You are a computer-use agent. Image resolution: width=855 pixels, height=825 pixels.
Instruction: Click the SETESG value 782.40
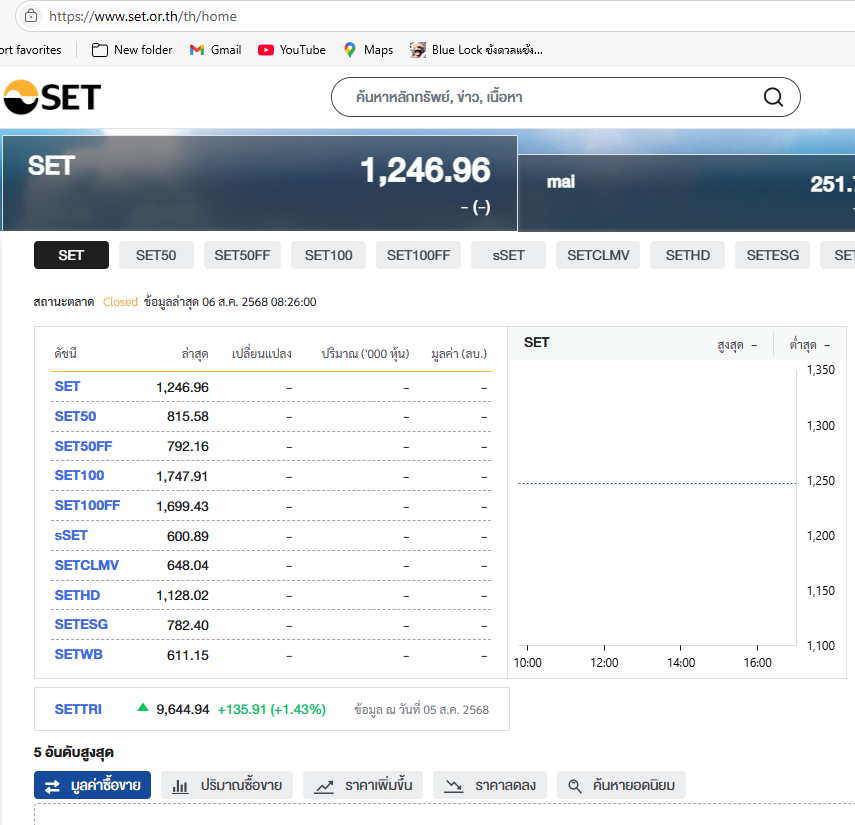(x=188, y=625)
